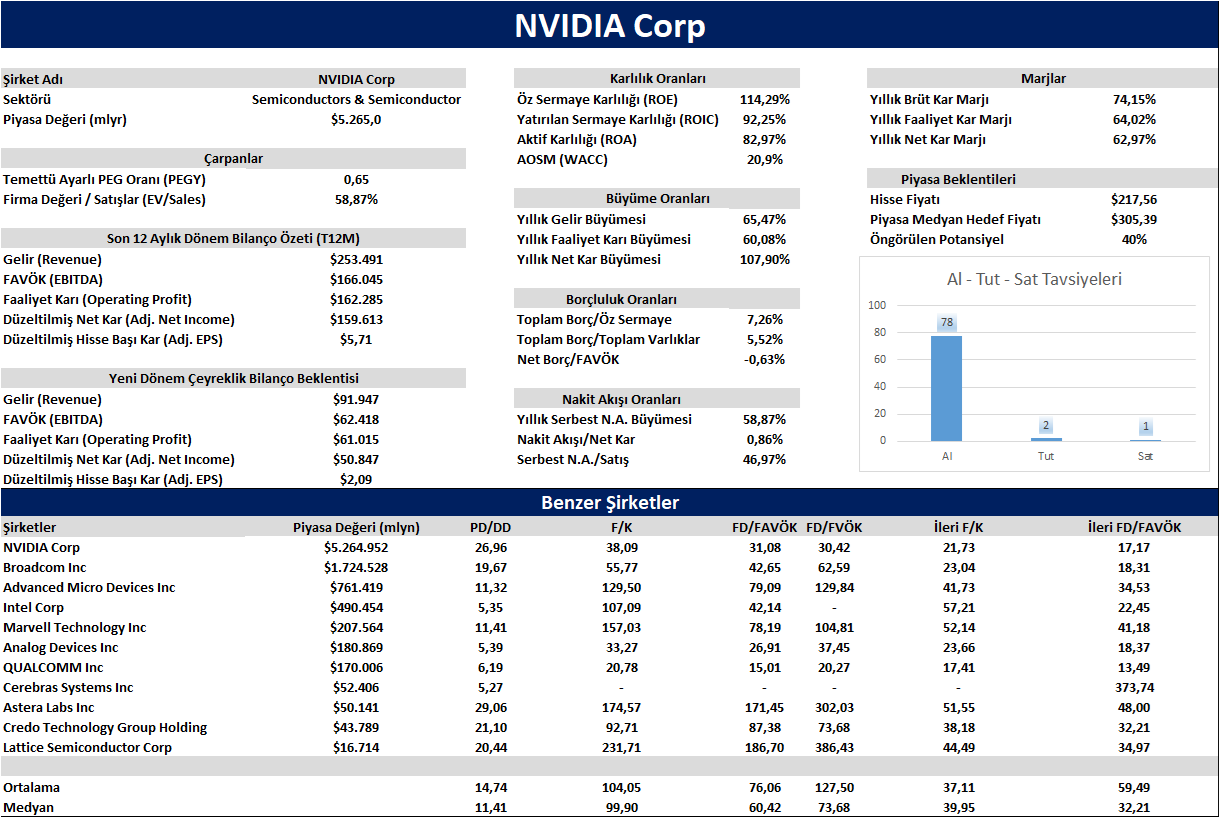Select the T12M Gelir value $253.491
Screen dimensions: 1219x817
pos(356,259)
